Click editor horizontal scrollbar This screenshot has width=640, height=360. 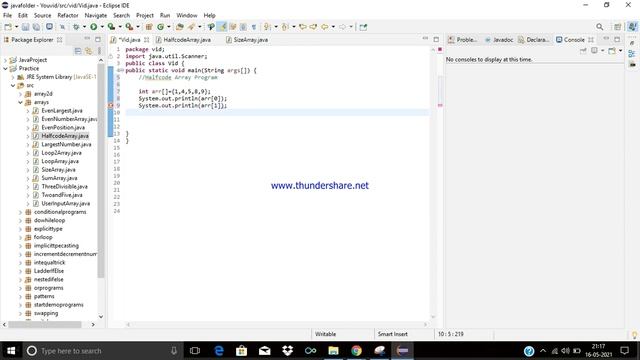pyautogui.click(x=277, y=324)
